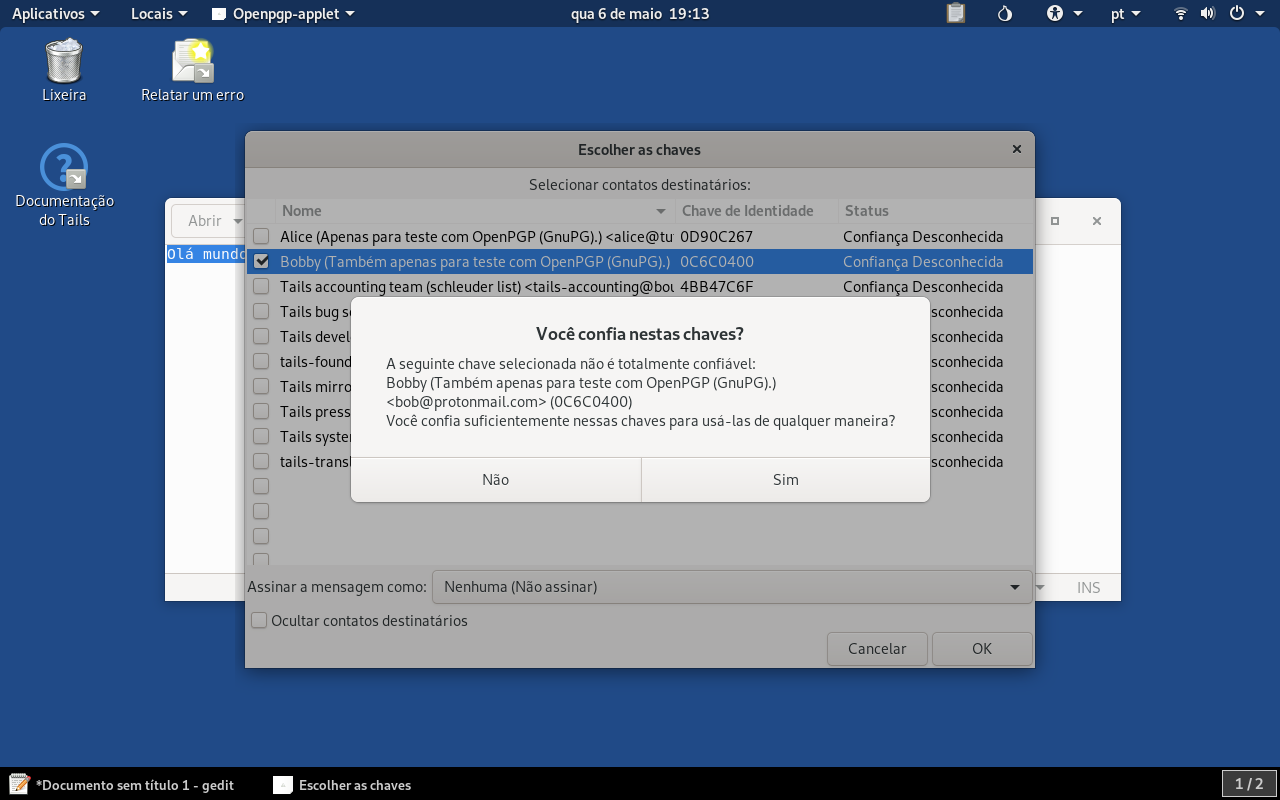Image resolution: width=1280 pixels, height=800 pixels.
Task: Close the Escolher as chaves dialog
Action: 1017,149
